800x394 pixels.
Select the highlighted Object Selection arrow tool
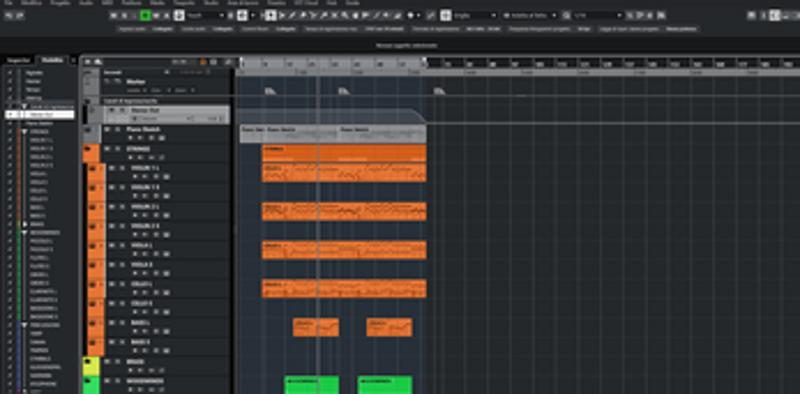[x=270, y=16]
